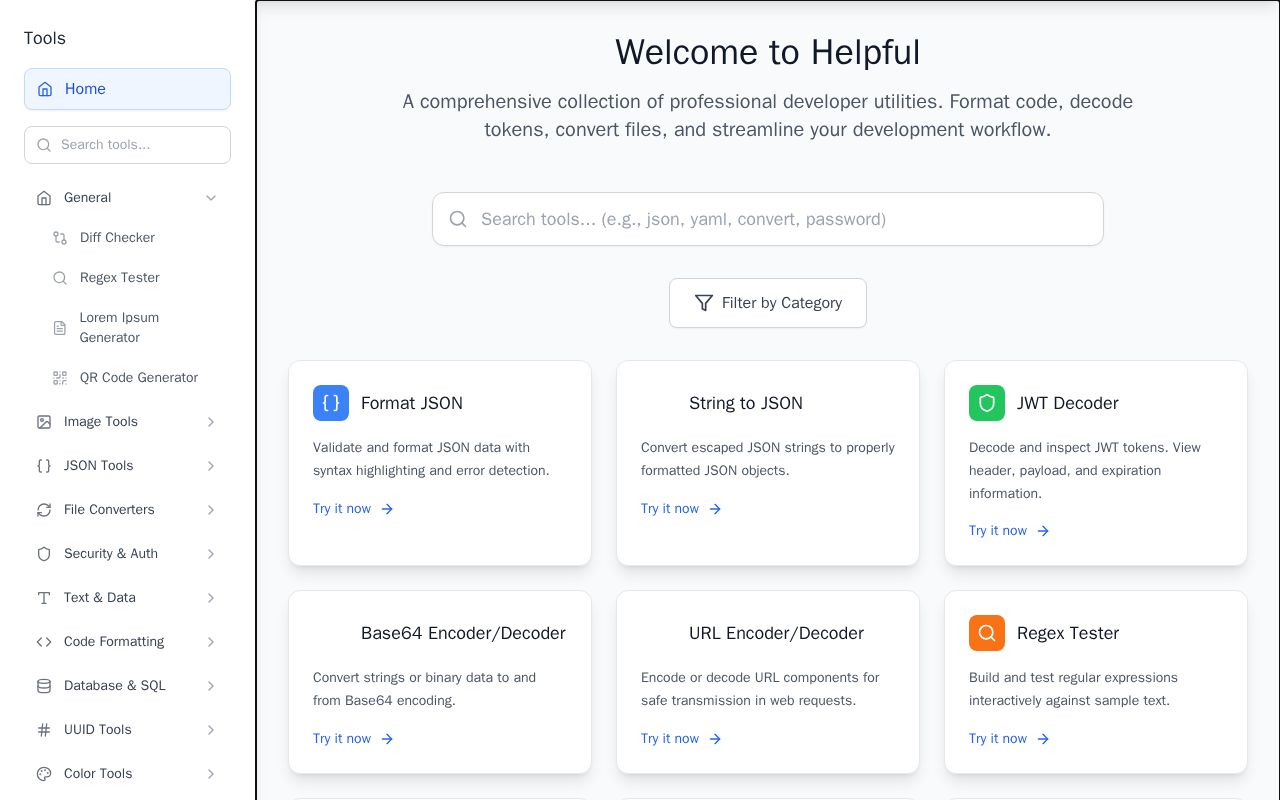Viewport: 1280px width, 800px height.
Task: Click Try it now on JWT Decoder
Action: pyautogui.click(x=1010, y=531)
